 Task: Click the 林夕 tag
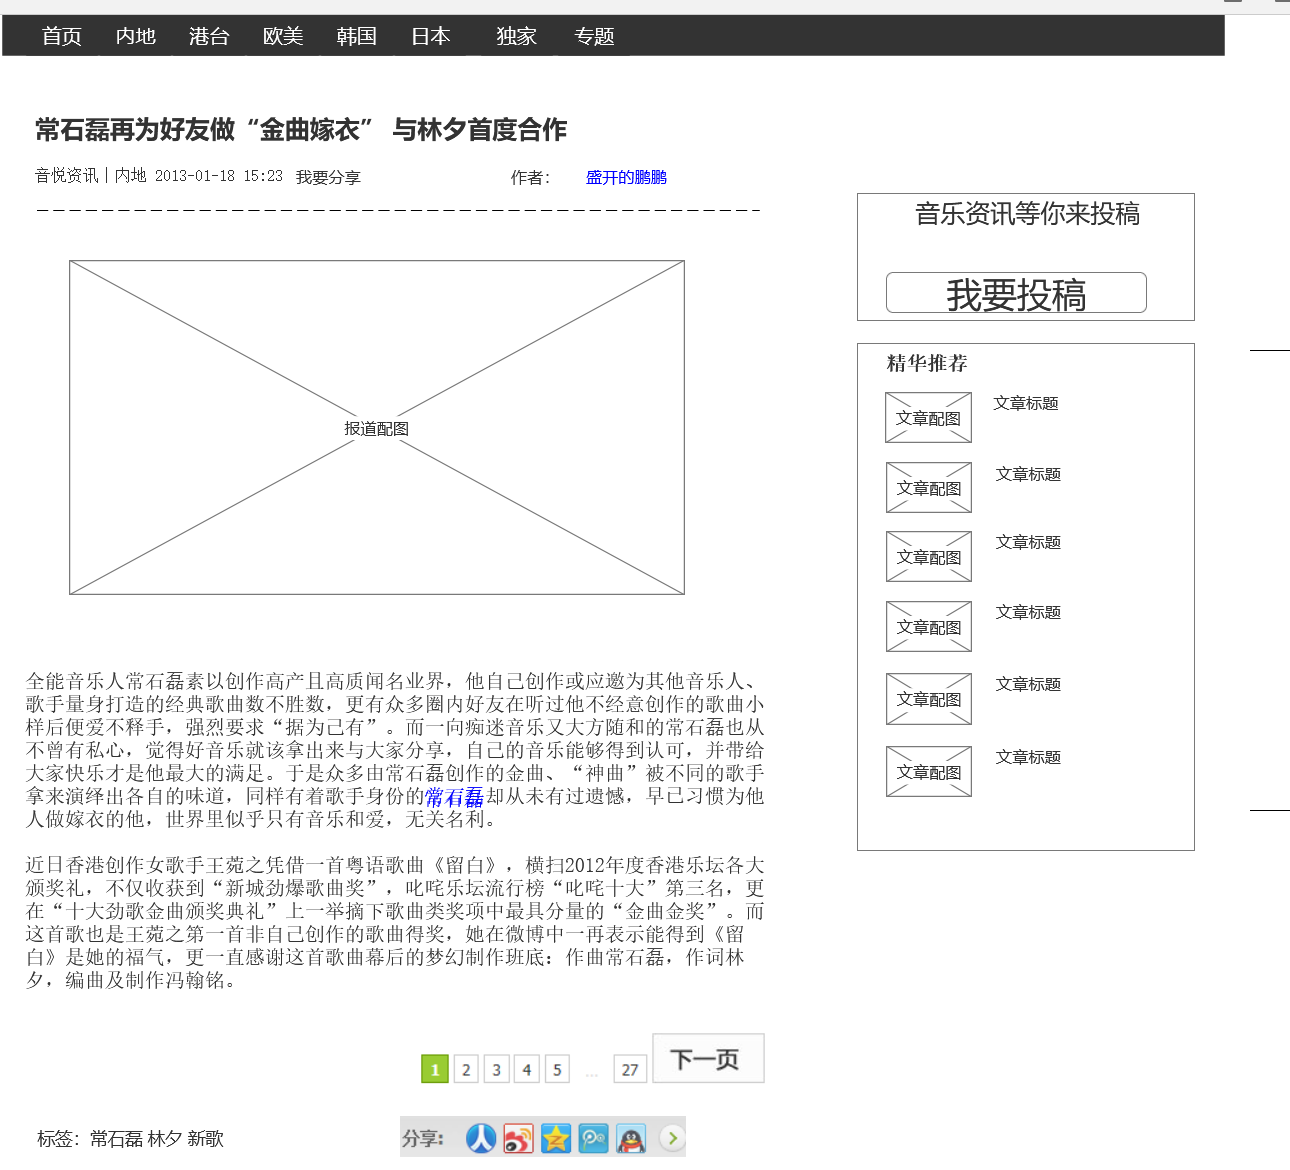[165, 1139]
